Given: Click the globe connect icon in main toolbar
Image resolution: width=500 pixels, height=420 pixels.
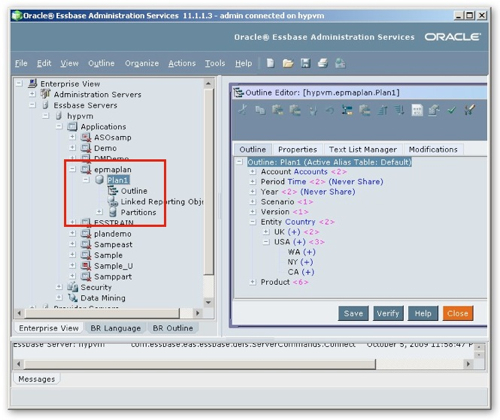Looking at the screenshot, I should (x=340, y=63).
